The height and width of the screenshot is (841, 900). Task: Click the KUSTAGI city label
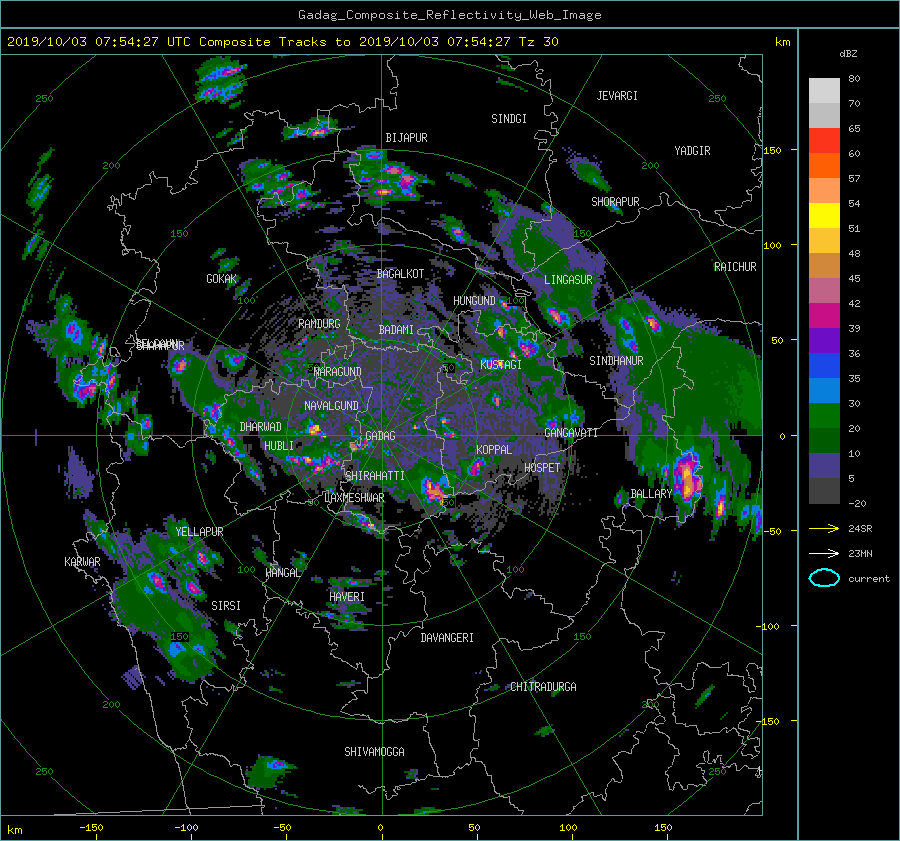501,365
